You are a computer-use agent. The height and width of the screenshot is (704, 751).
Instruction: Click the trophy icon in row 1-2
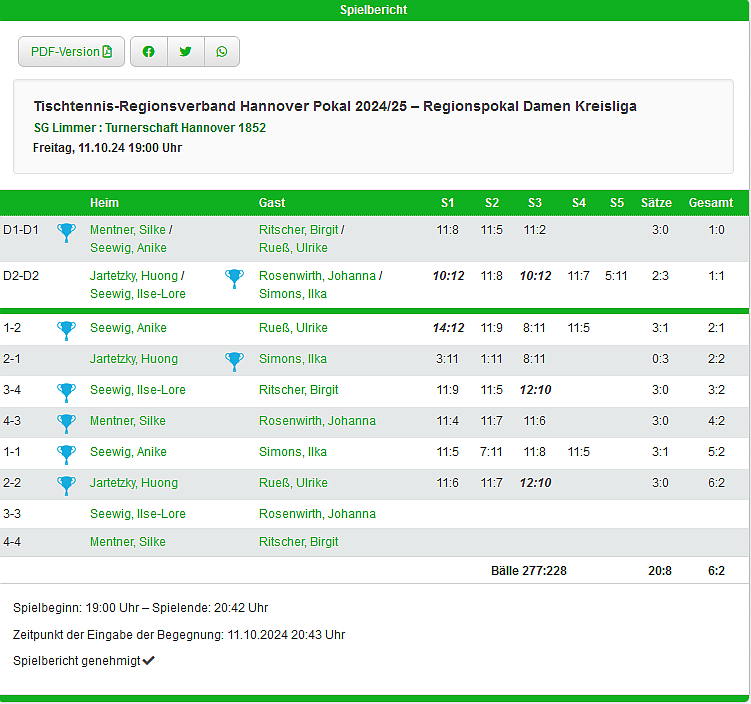click(66, 328)
